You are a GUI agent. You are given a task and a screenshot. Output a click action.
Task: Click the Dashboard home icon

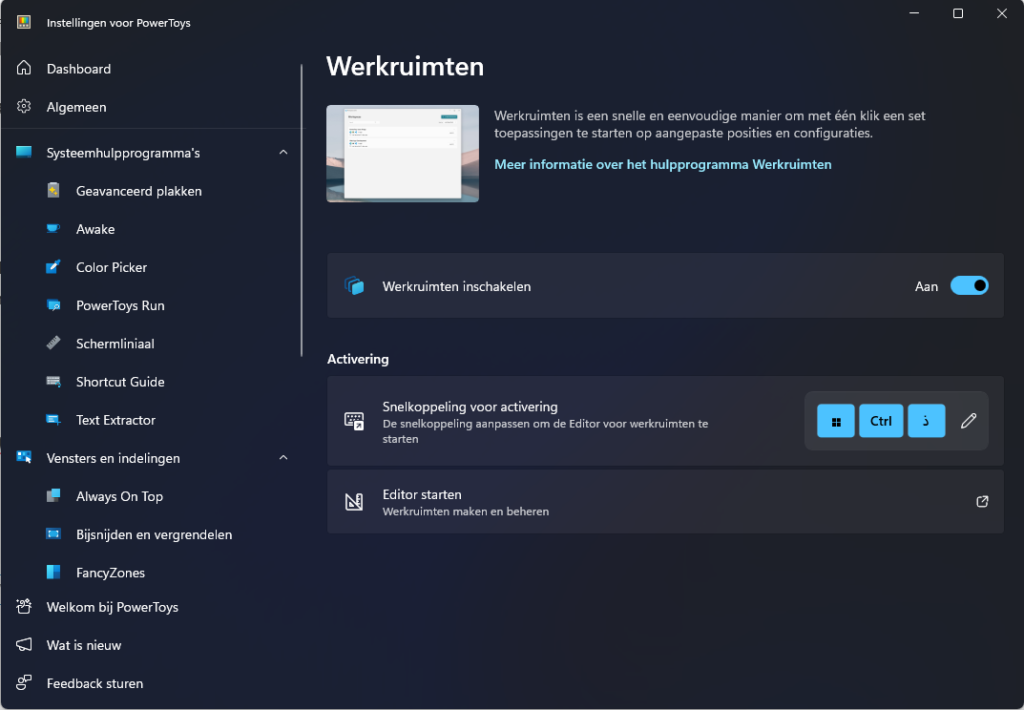tap(24, 68)
